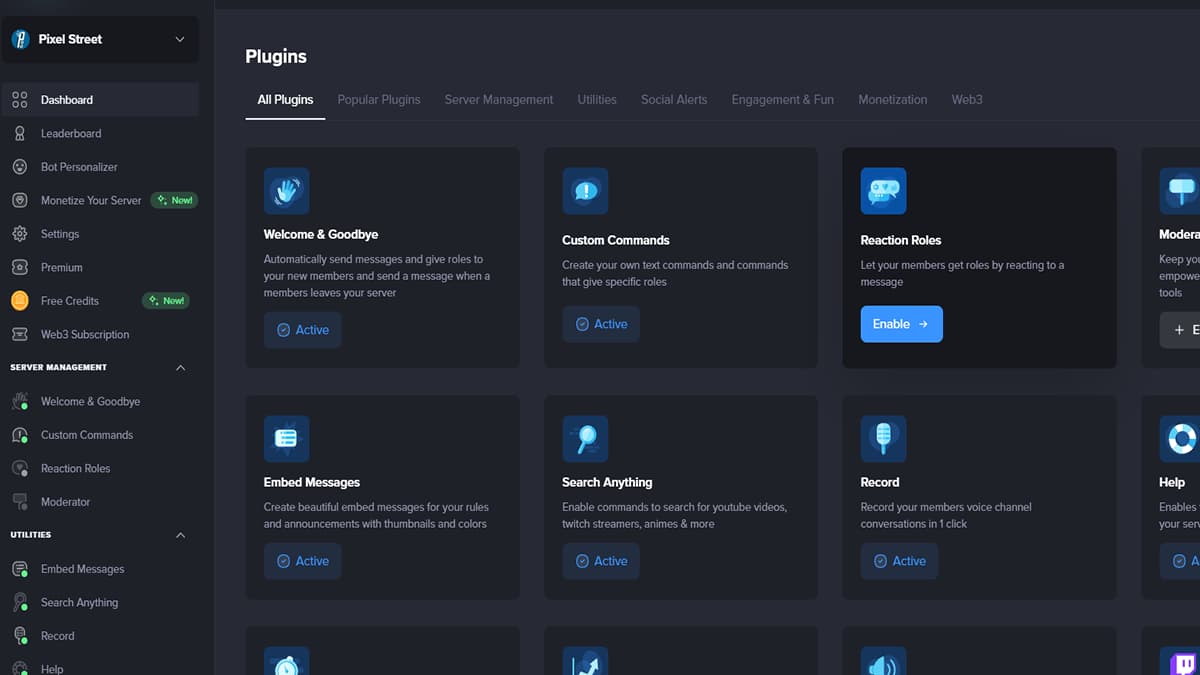Select the Reaction Roles icon
The width and height of the screenshot is (1200, 675).
[x=883, y=190]
